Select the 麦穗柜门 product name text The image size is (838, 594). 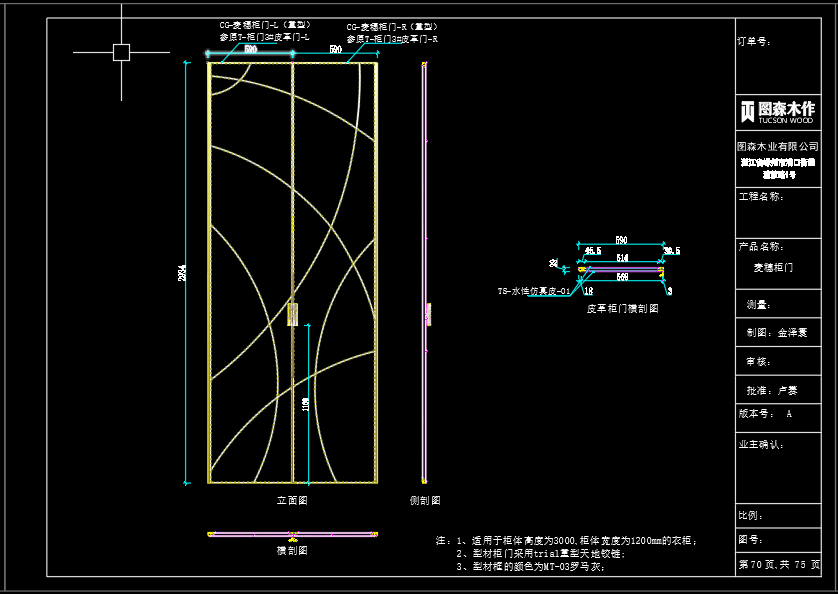click(772, 267)
